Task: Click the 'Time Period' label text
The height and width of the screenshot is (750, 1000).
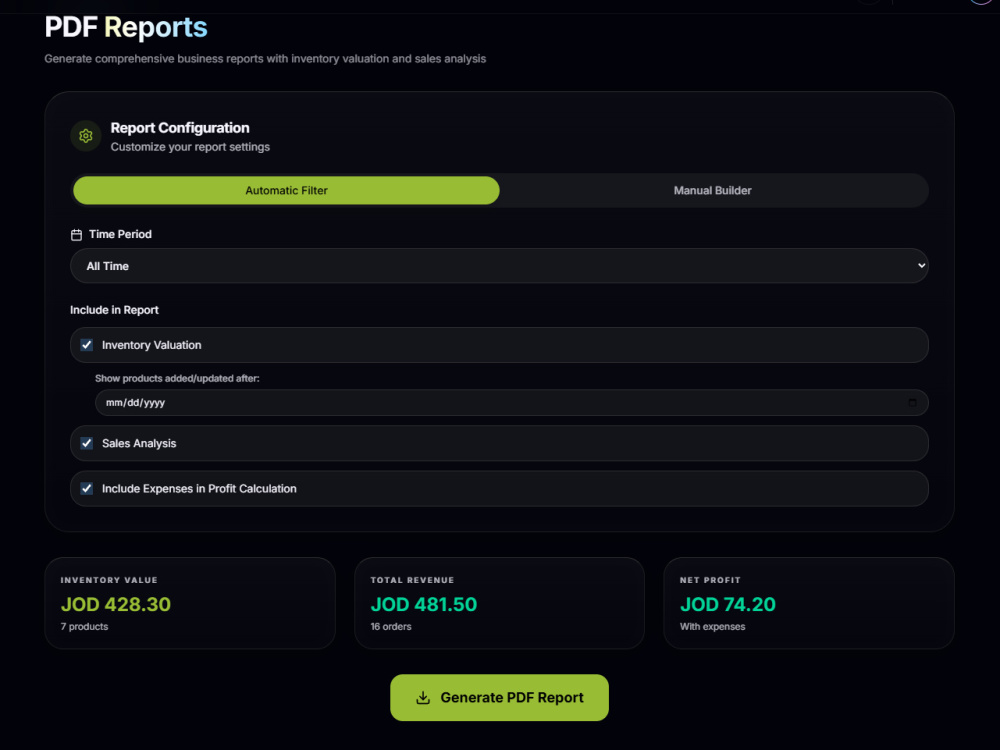Action: [121, 234]
